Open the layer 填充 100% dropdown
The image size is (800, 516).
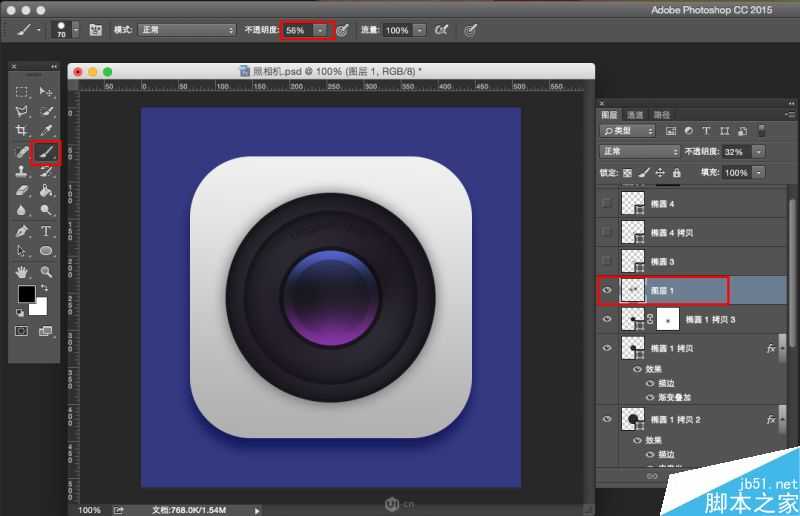(x=757, y=173)
